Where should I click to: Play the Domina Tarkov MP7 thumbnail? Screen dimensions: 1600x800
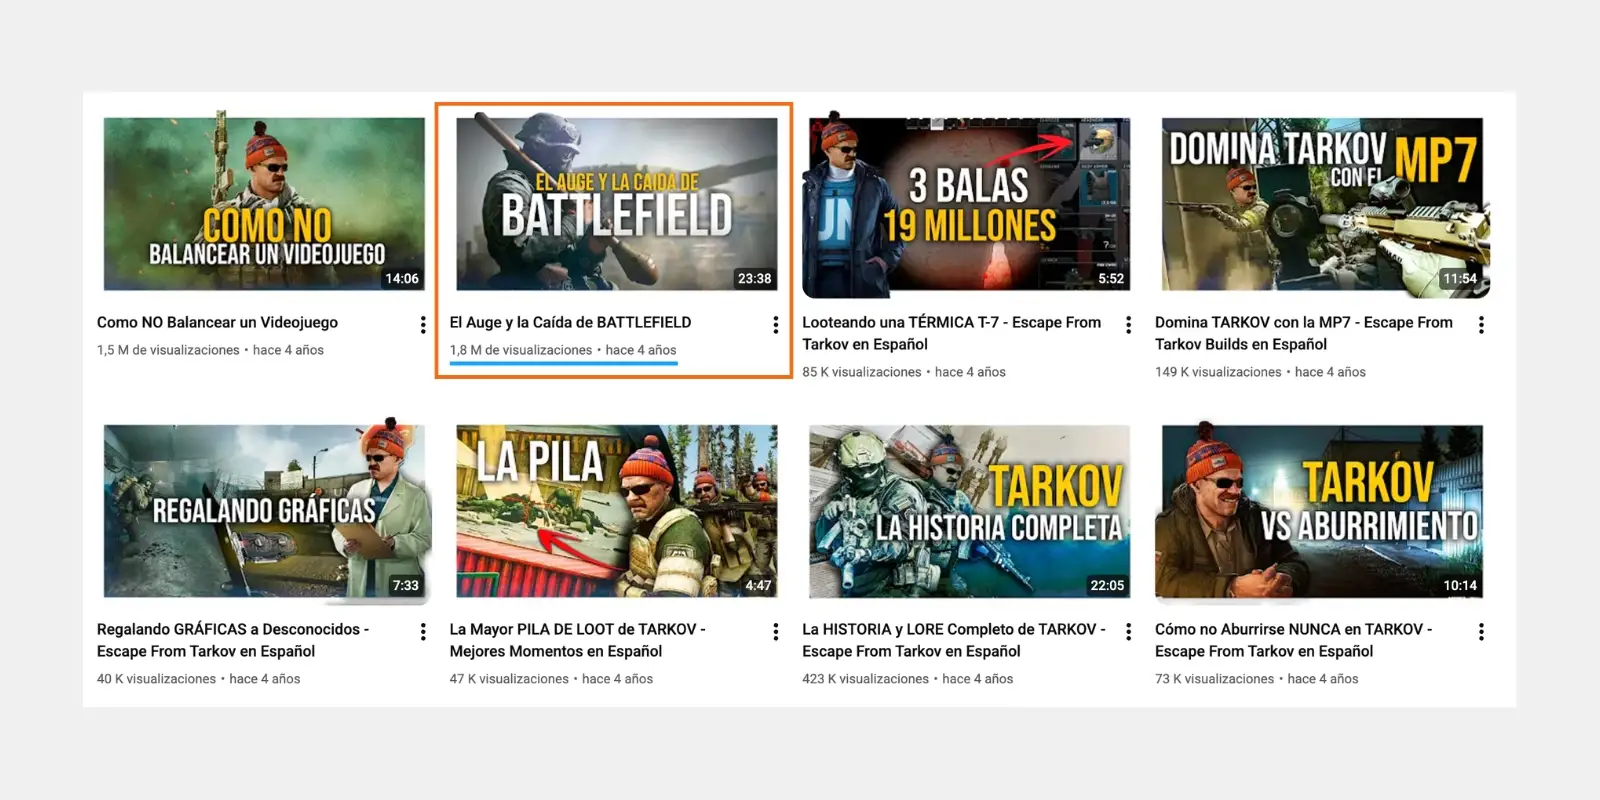tap(1322, 204)
